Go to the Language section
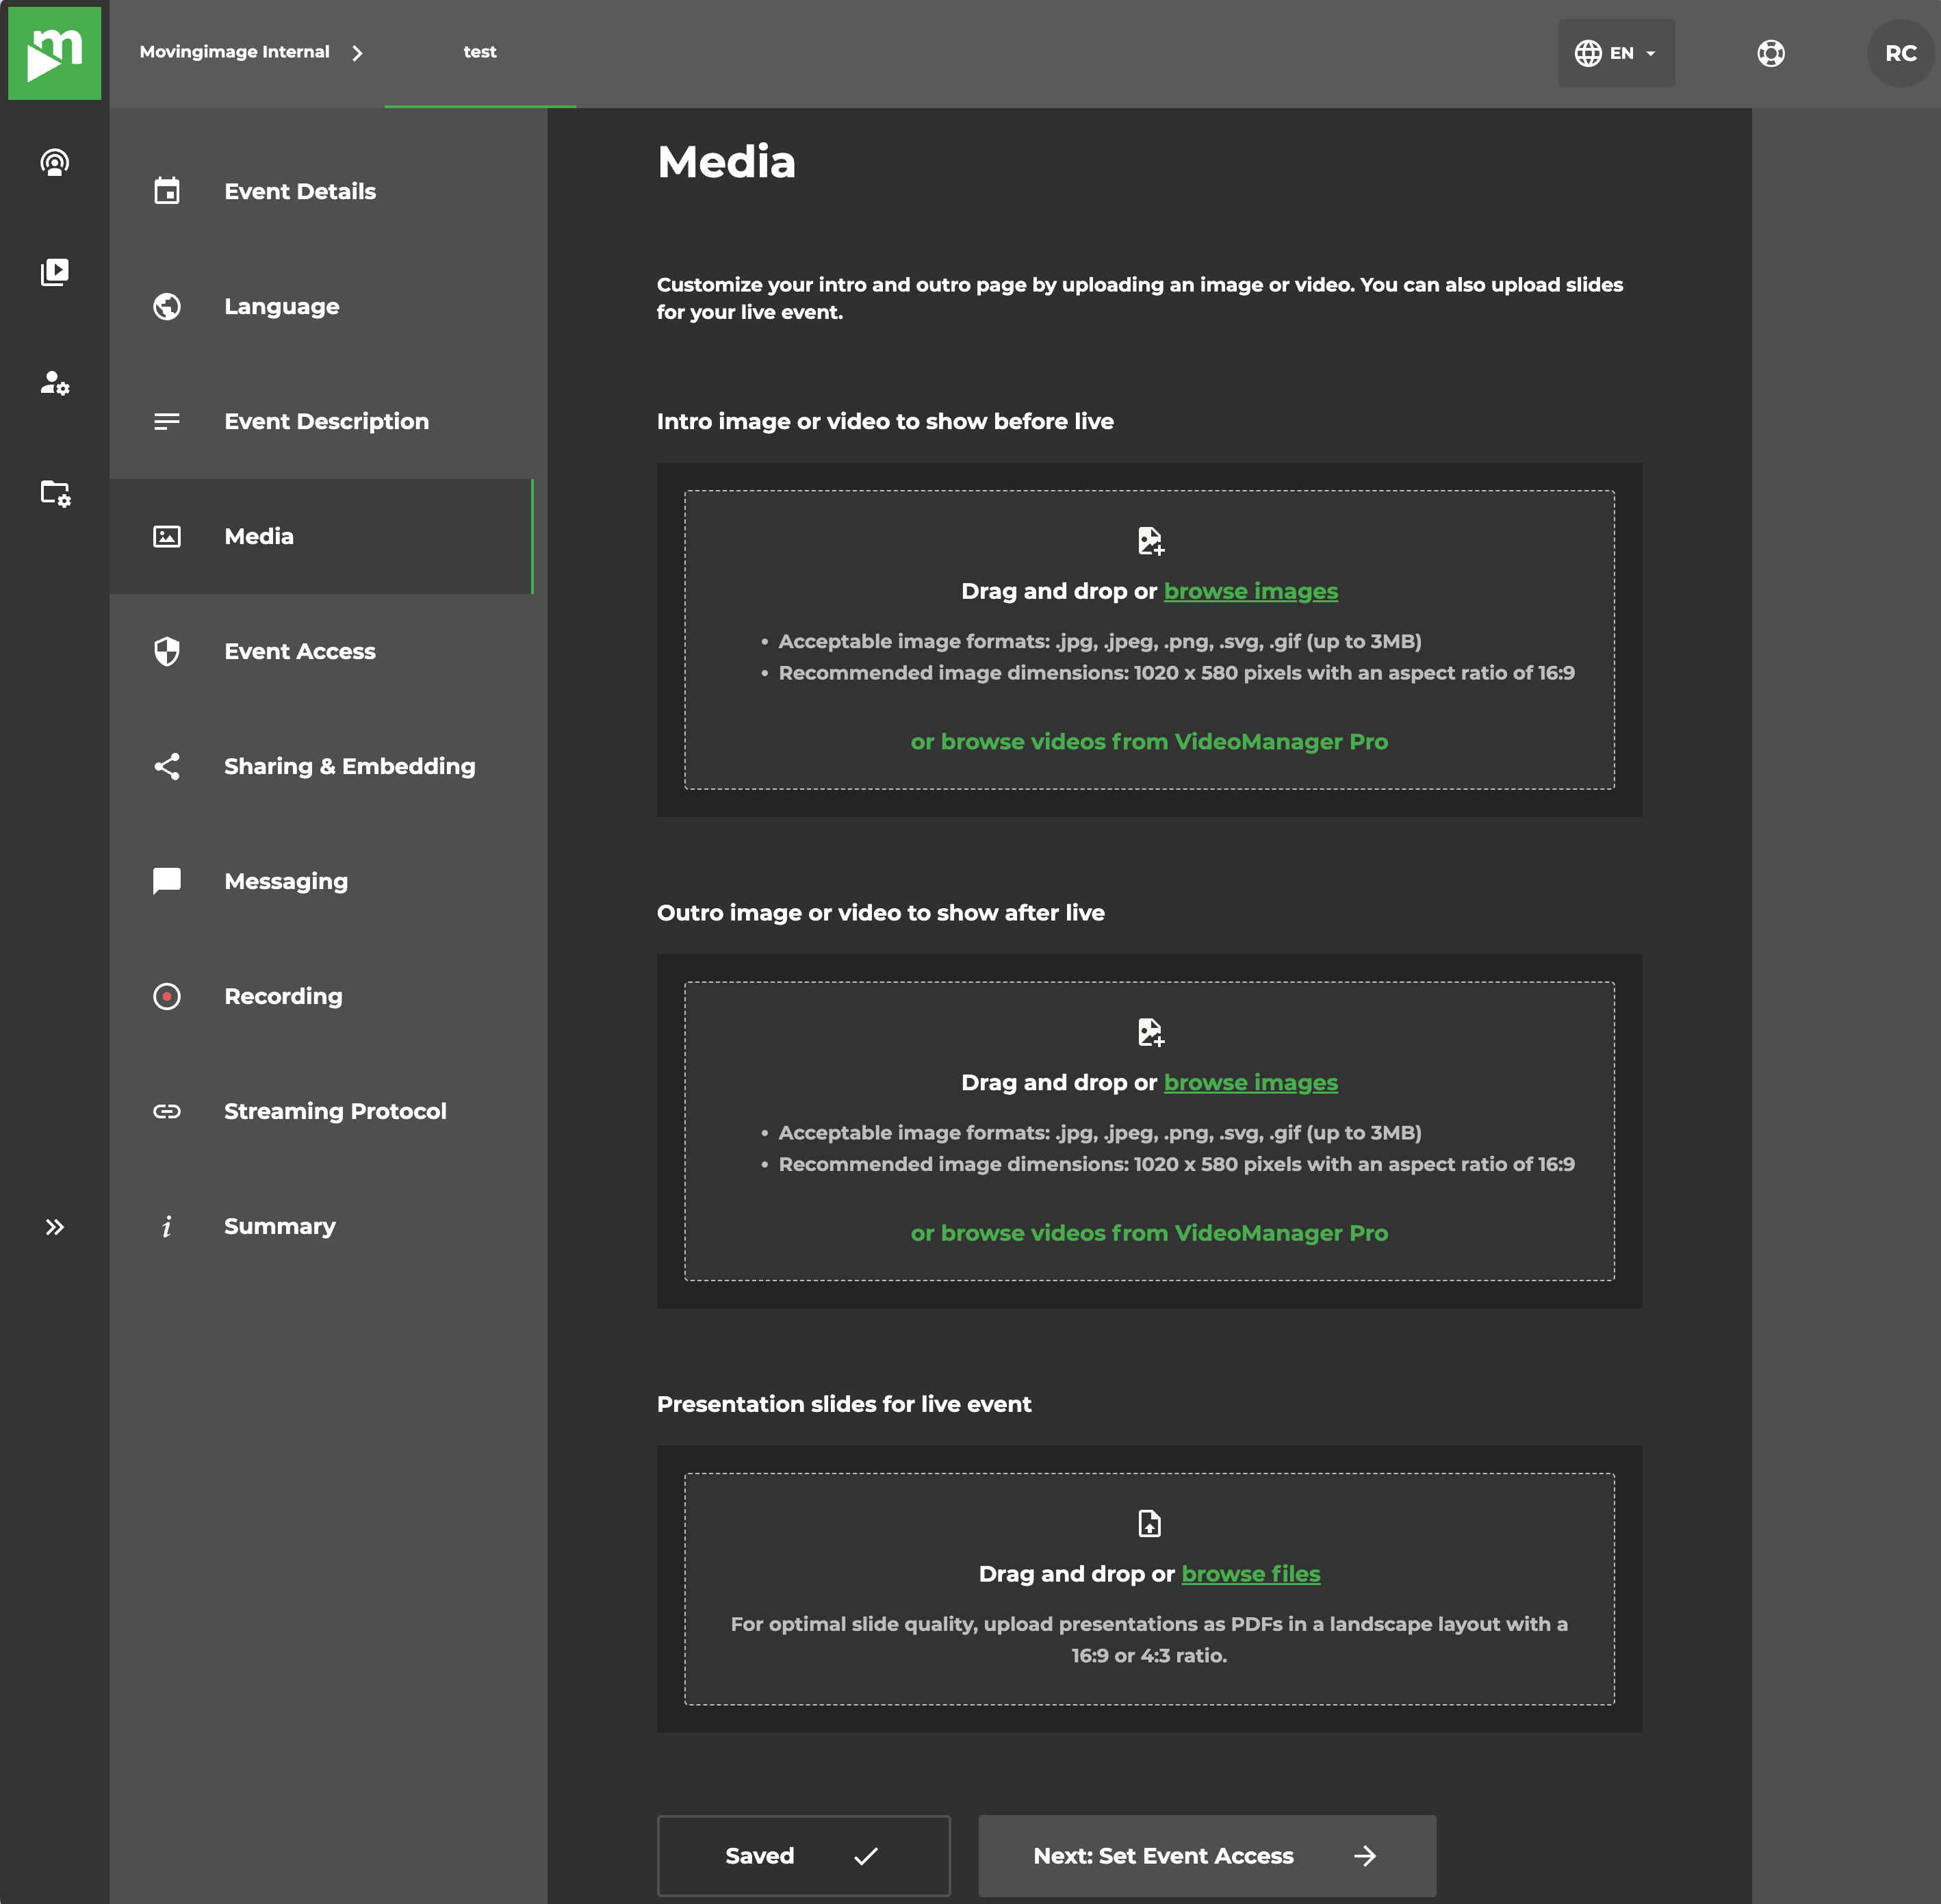 (321, 306)
